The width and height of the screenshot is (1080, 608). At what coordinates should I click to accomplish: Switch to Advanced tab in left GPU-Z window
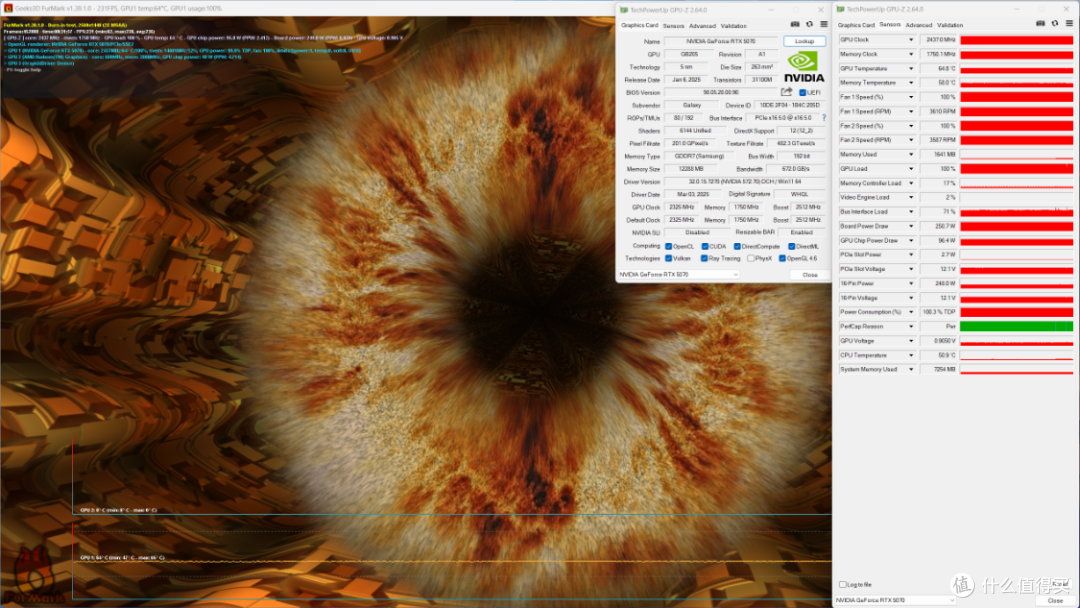point(702,26)
